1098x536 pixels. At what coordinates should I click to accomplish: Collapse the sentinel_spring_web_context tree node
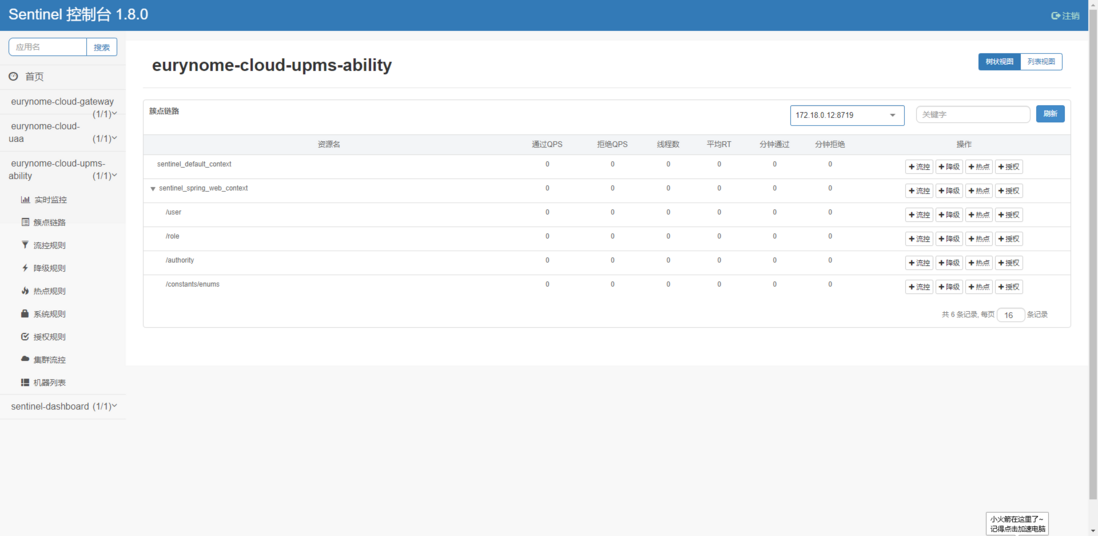[x=153, y=188]
